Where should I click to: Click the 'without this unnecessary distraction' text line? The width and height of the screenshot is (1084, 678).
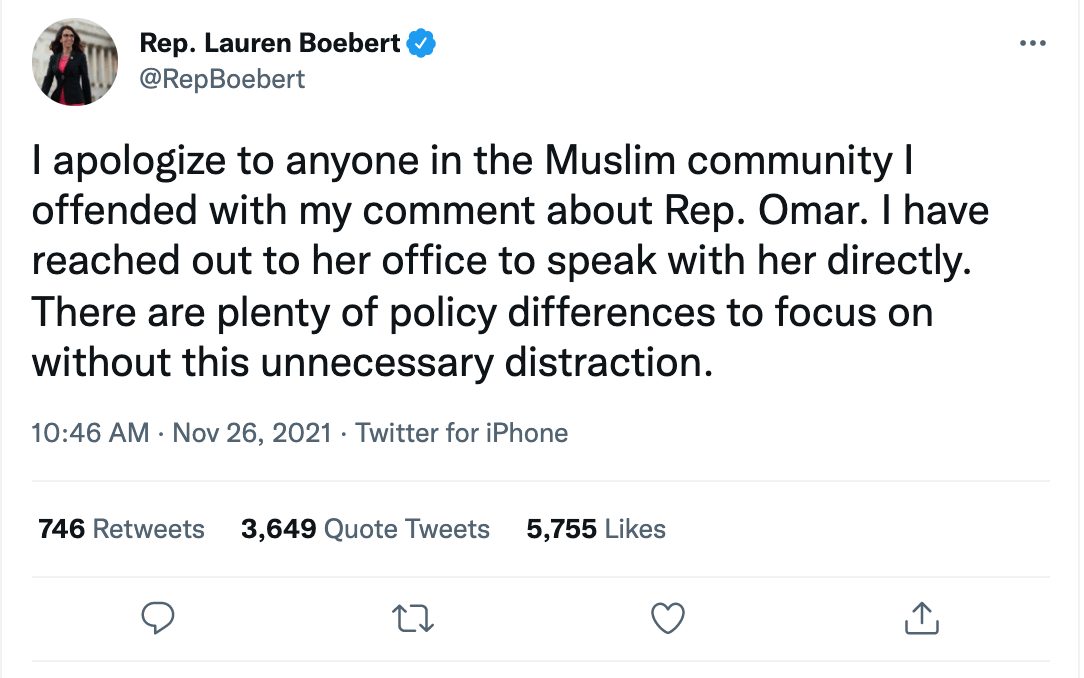click(372, 362)
